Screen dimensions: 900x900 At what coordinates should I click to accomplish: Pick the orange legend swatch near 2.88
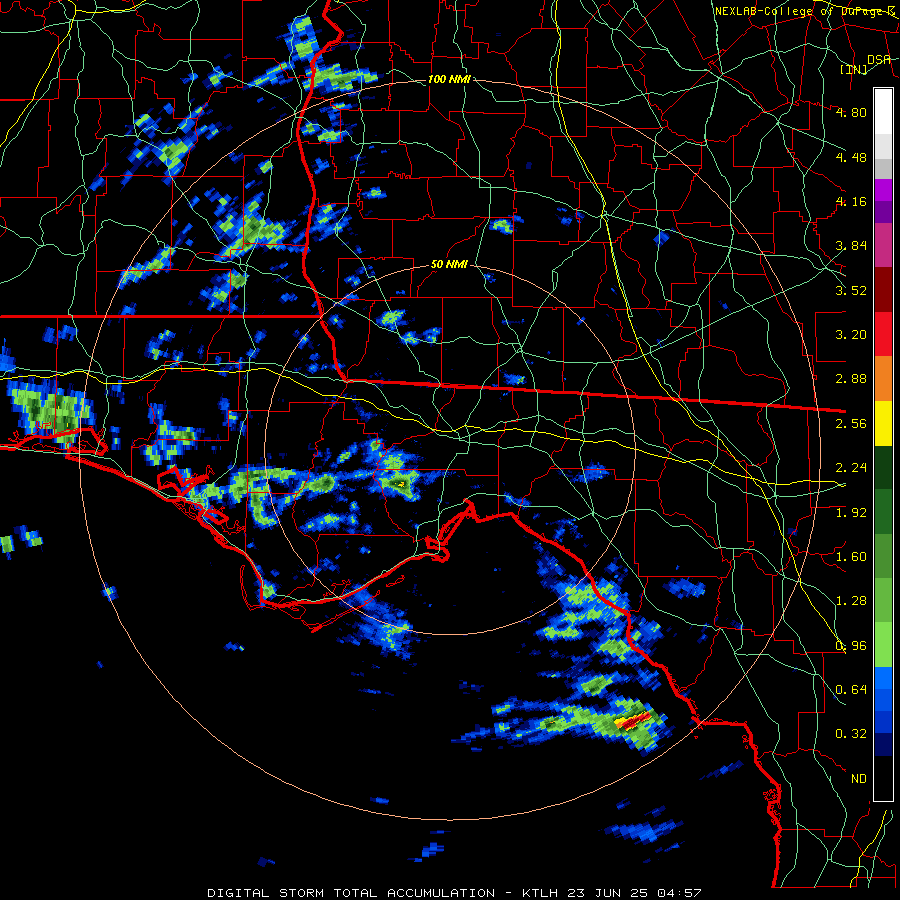(883, 378)
